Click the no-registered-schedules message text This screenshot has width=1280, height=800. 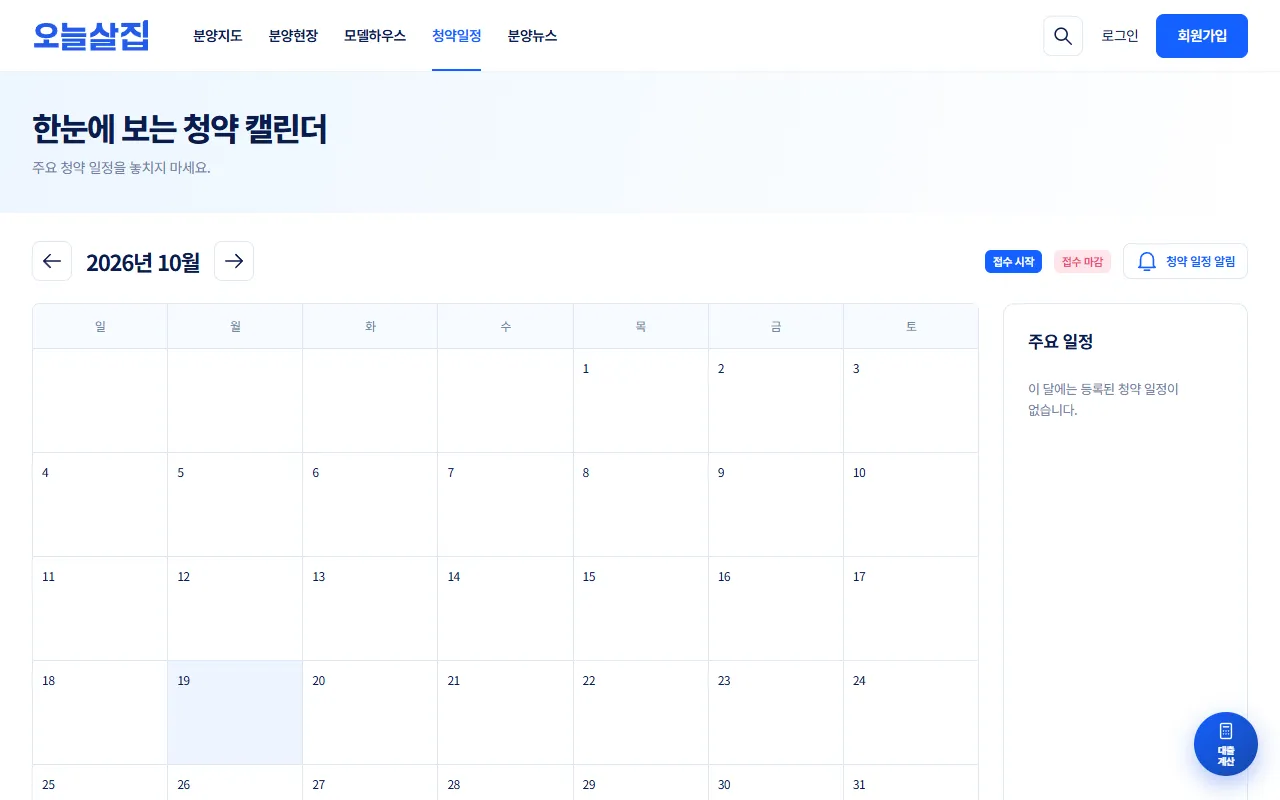1103,399
